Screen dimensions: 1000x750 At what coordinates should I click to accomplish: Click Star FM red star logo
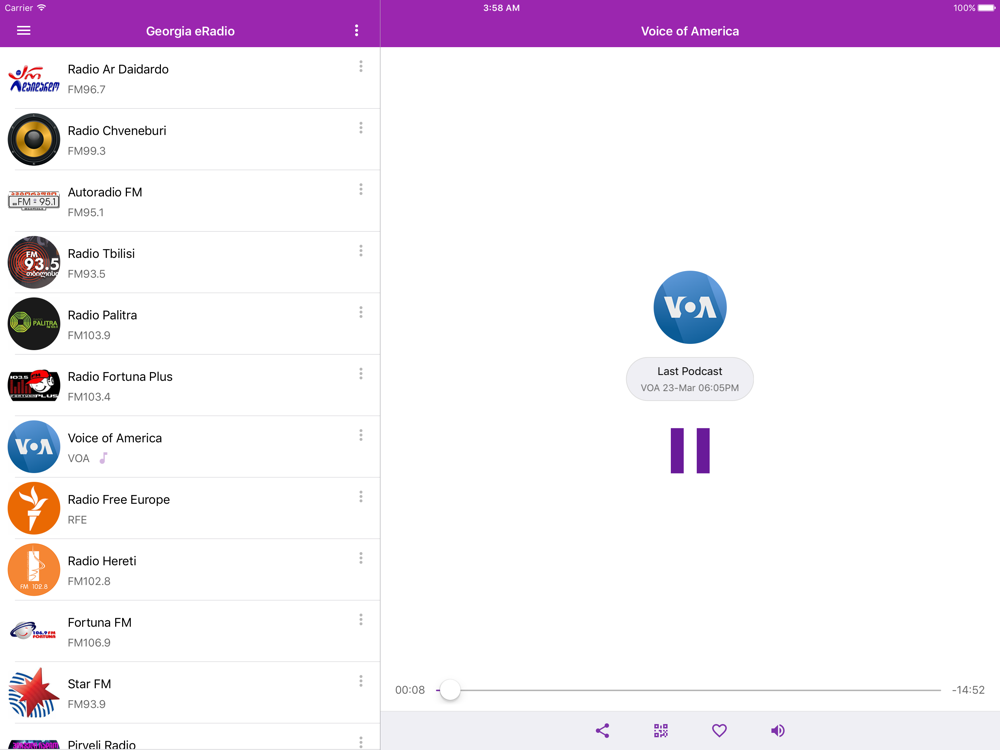point(34,693)
